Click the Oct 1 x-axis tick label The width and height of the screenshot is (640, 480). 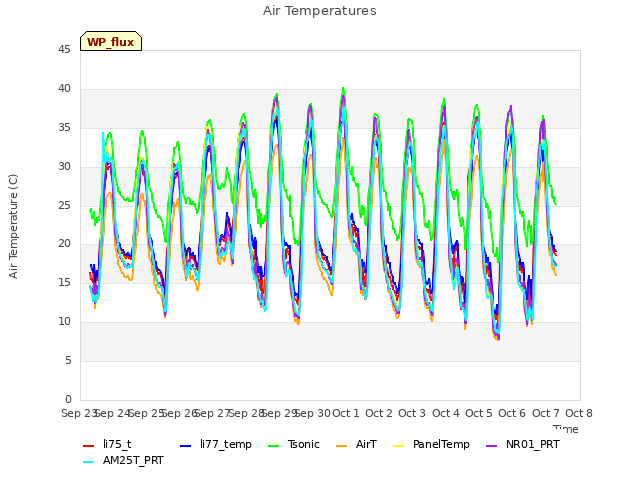(x=346, y=413)
